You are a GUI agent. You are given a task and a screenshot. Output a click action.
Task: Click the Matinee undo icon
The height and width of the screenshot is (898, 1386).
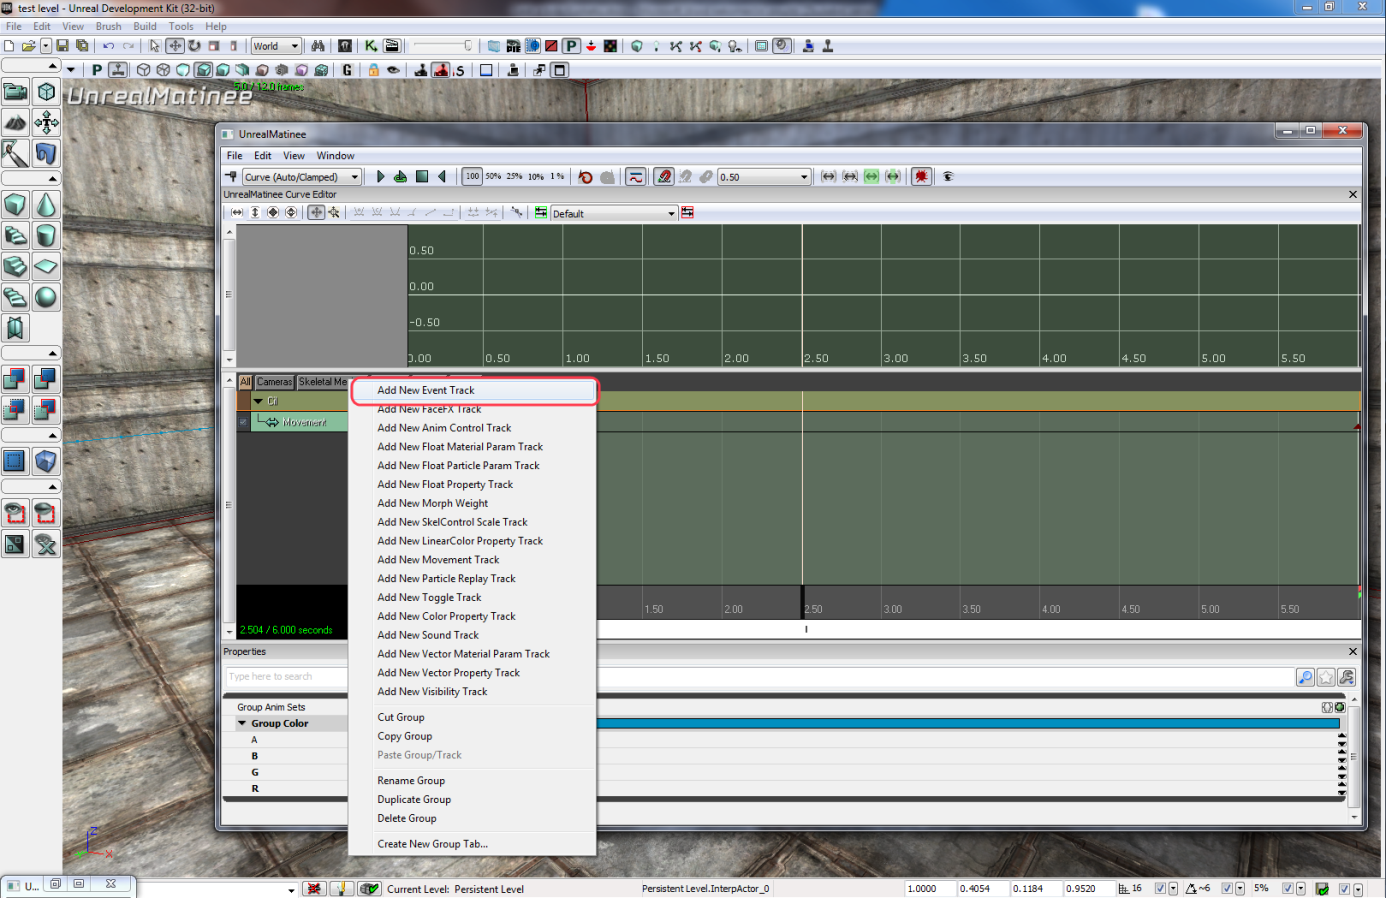[586, 177]
